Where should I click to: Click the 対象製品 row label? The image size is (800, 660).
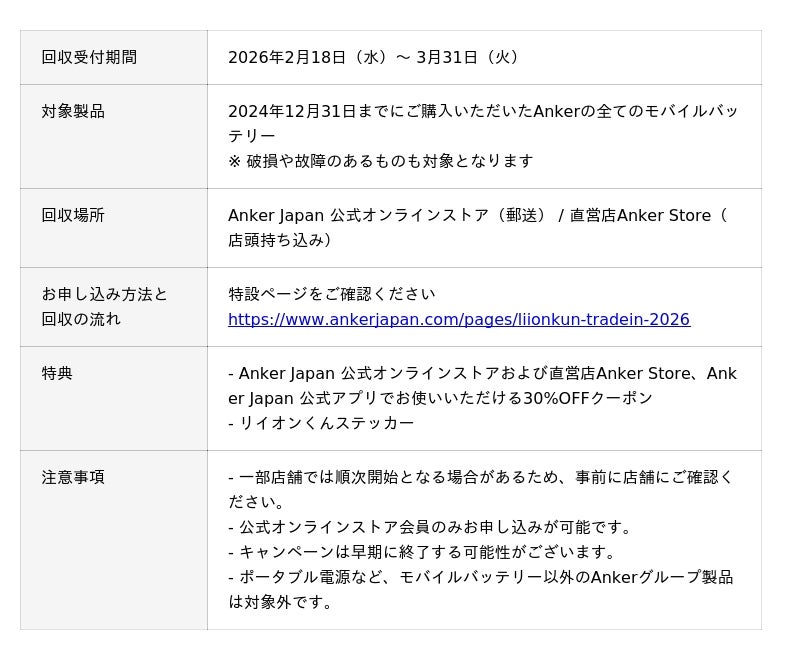[73, 112]
